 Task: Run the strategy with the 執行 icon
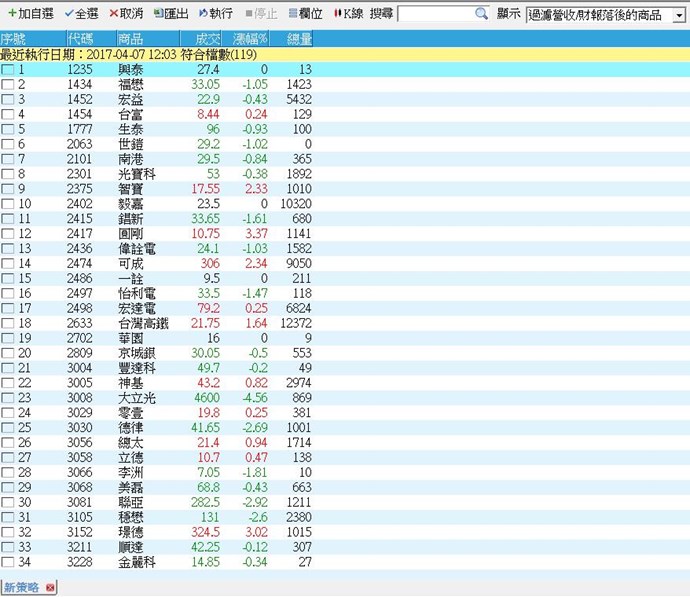pyautogui.click(x=204, y=14)
